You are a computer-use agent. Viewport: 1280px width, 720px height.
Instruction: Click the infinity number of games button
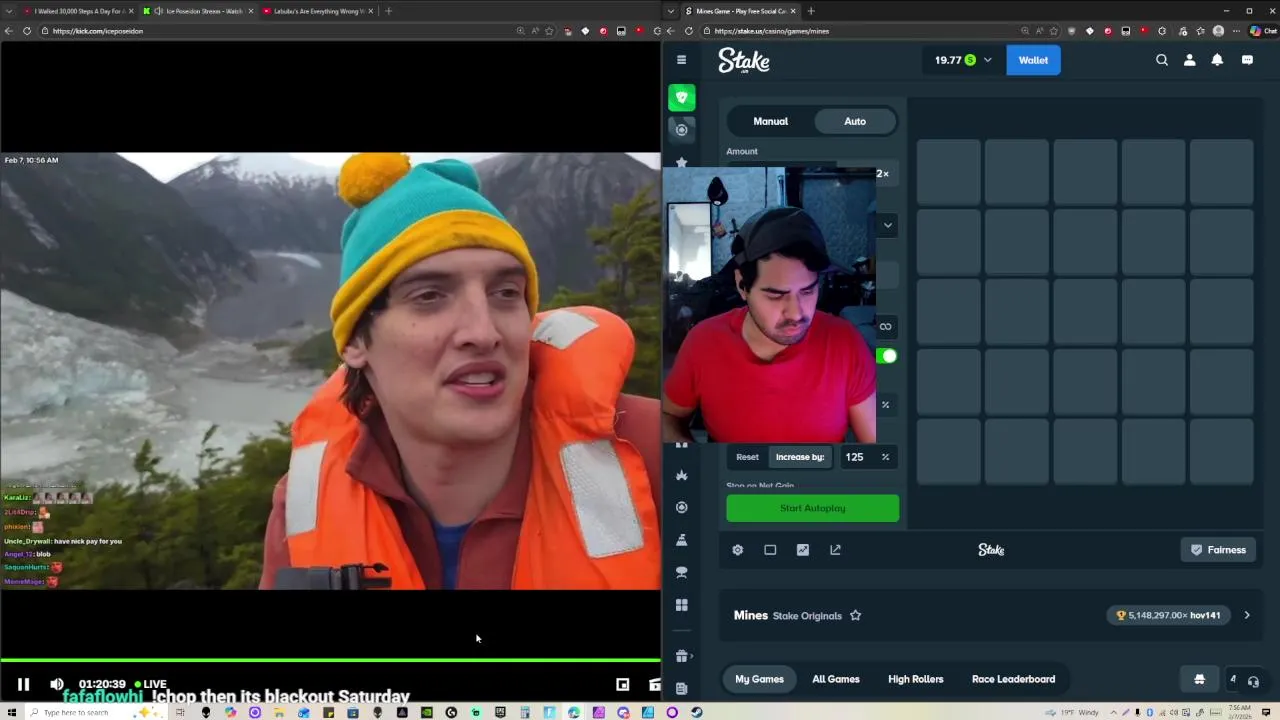885,326
